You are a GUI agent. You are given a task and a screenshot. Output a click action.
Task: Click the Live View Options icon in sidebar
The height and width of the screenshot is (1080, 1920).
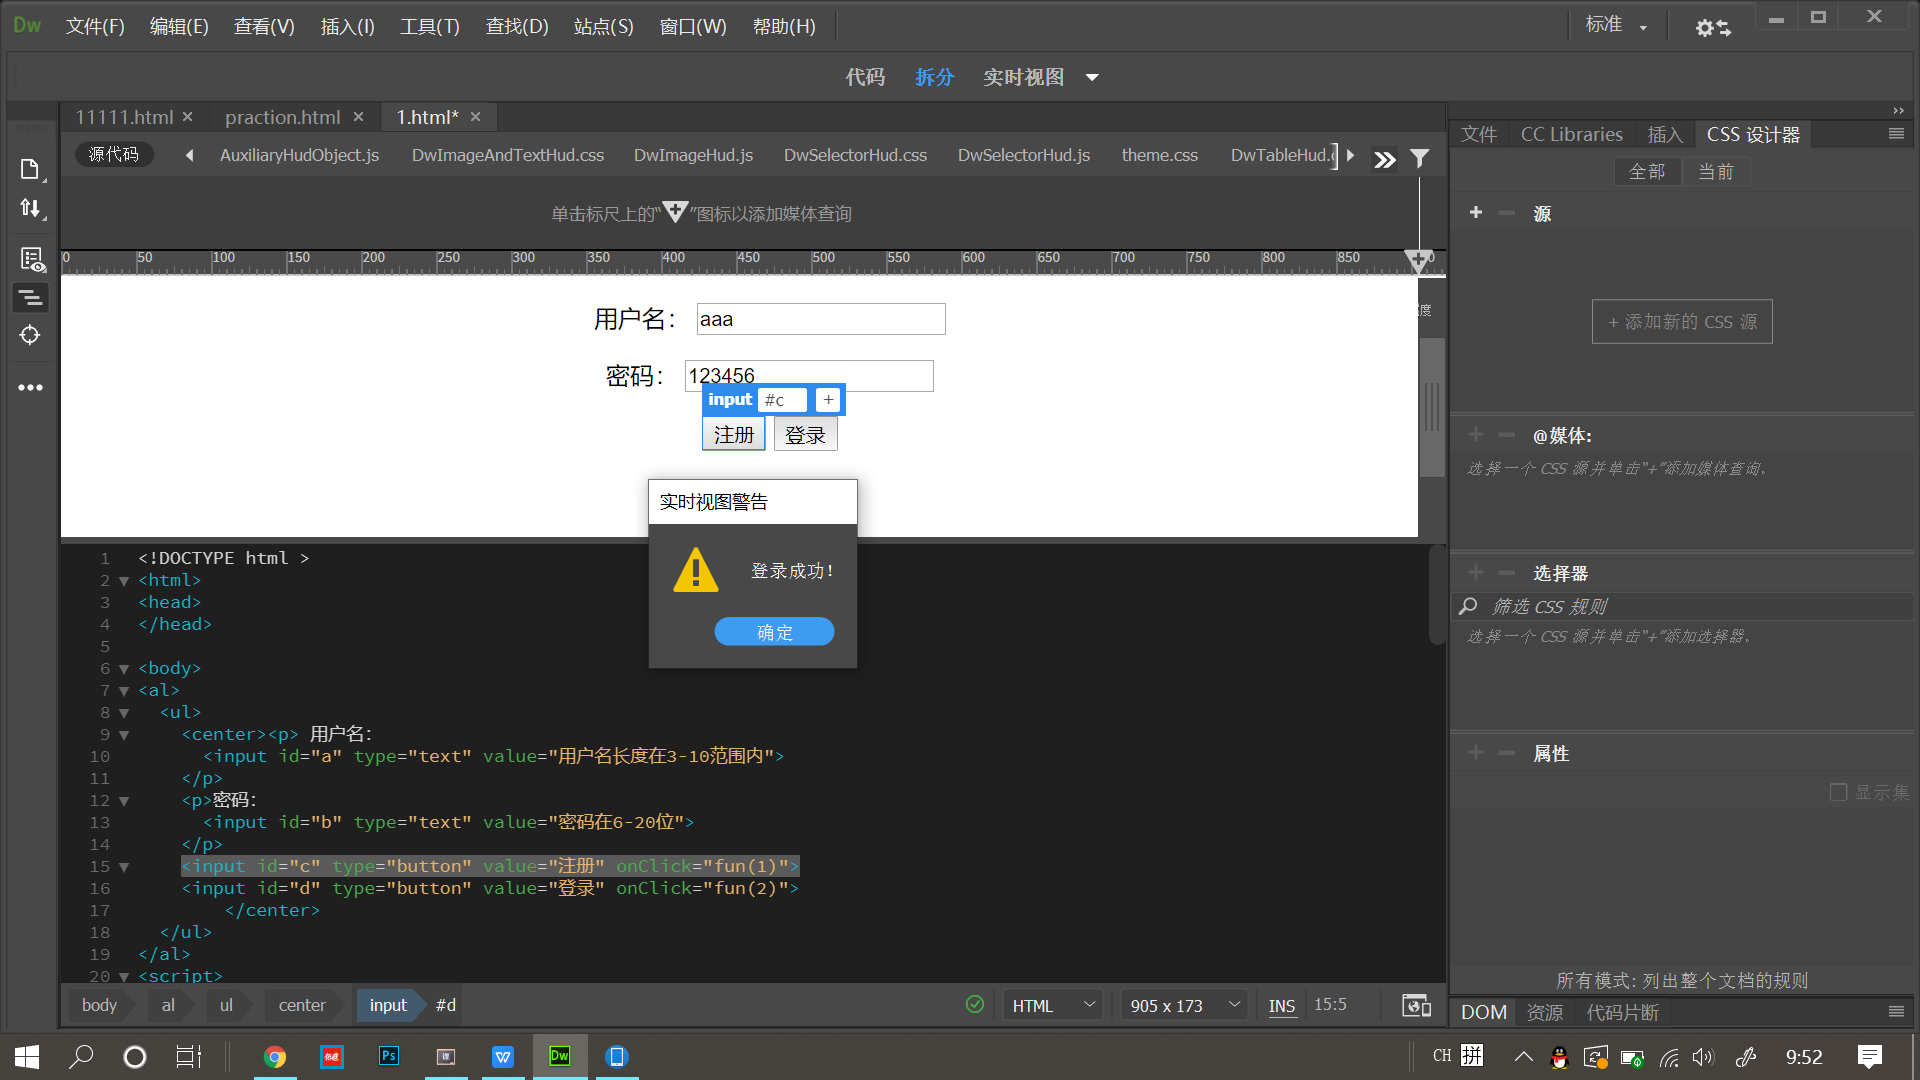pyautogui.click(x=32, y=259)
